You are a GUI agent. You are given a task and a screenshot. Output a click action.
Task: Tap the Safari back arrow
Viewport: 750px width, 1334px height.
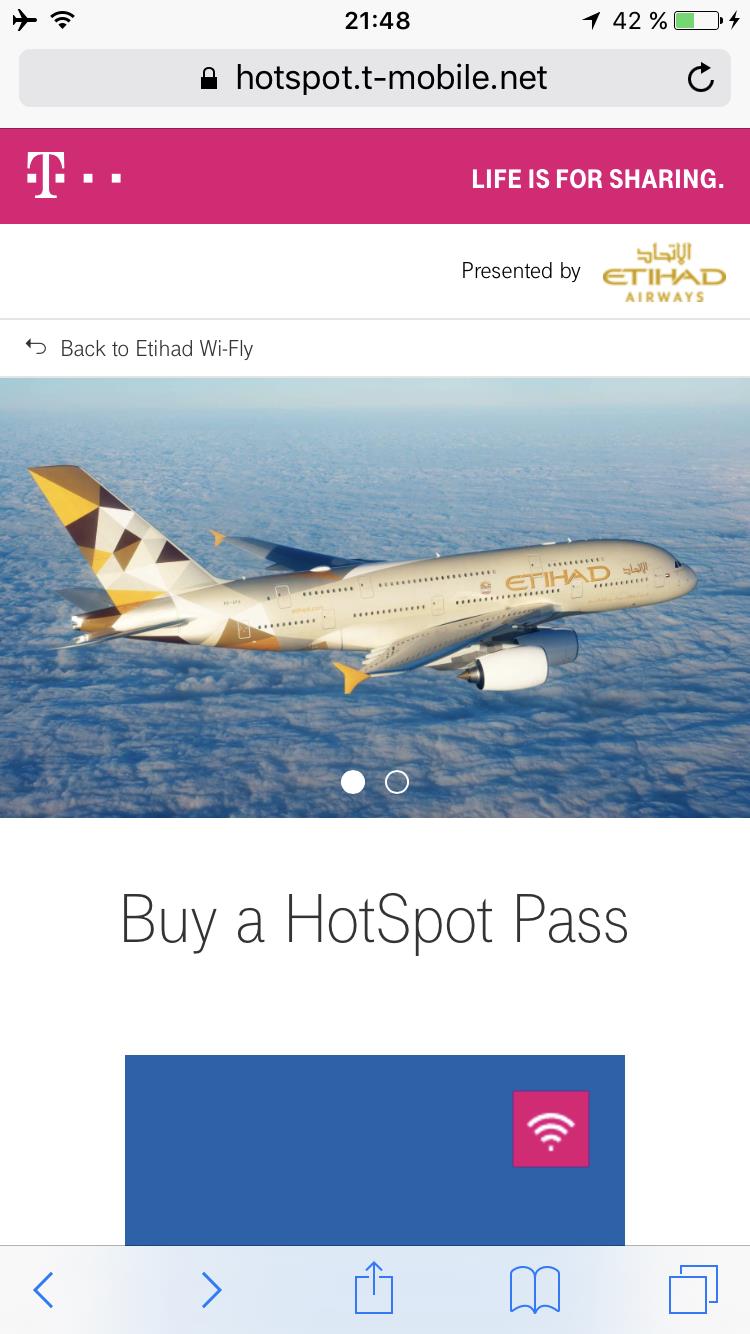pyautogui.click(x=43, y=1289)
